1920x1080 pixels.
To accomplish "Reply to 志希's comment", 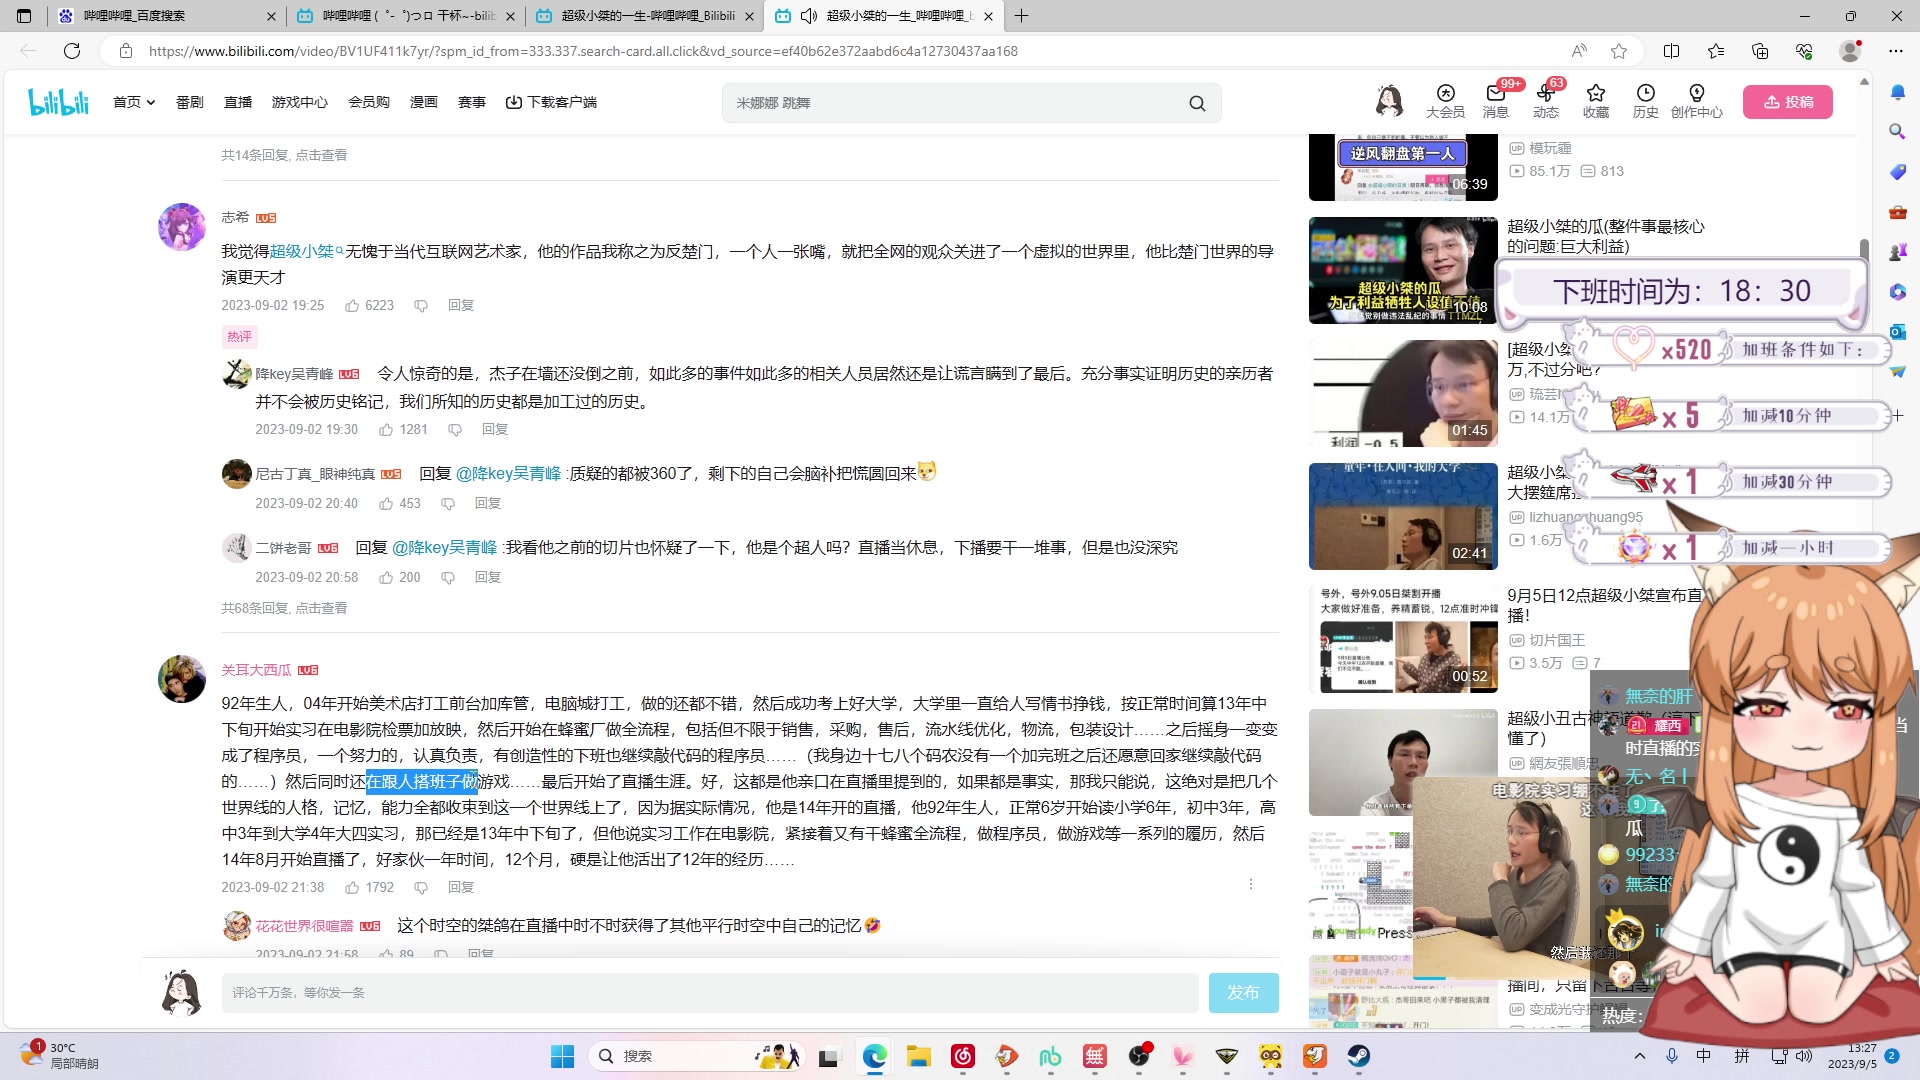I will point(461,306).
